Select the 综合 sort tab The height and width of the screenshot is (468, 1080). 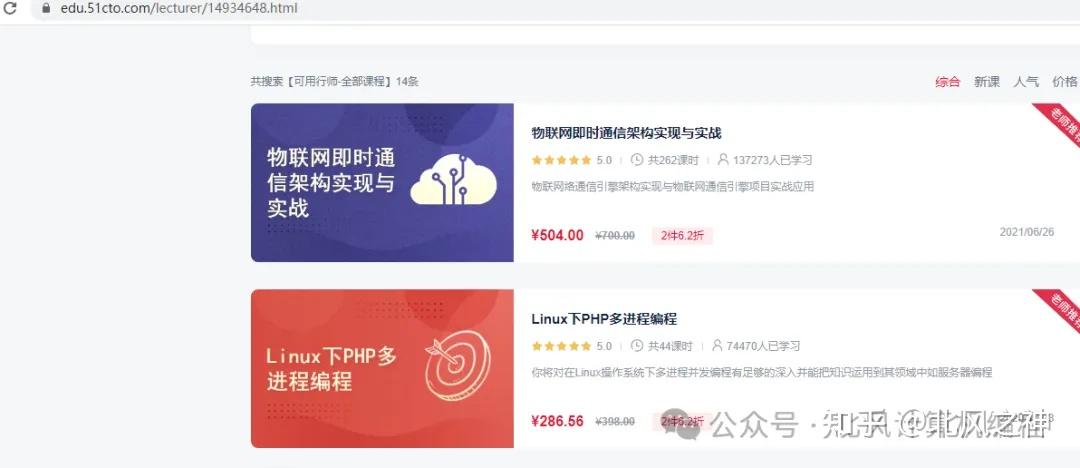[x=947, y=81]
